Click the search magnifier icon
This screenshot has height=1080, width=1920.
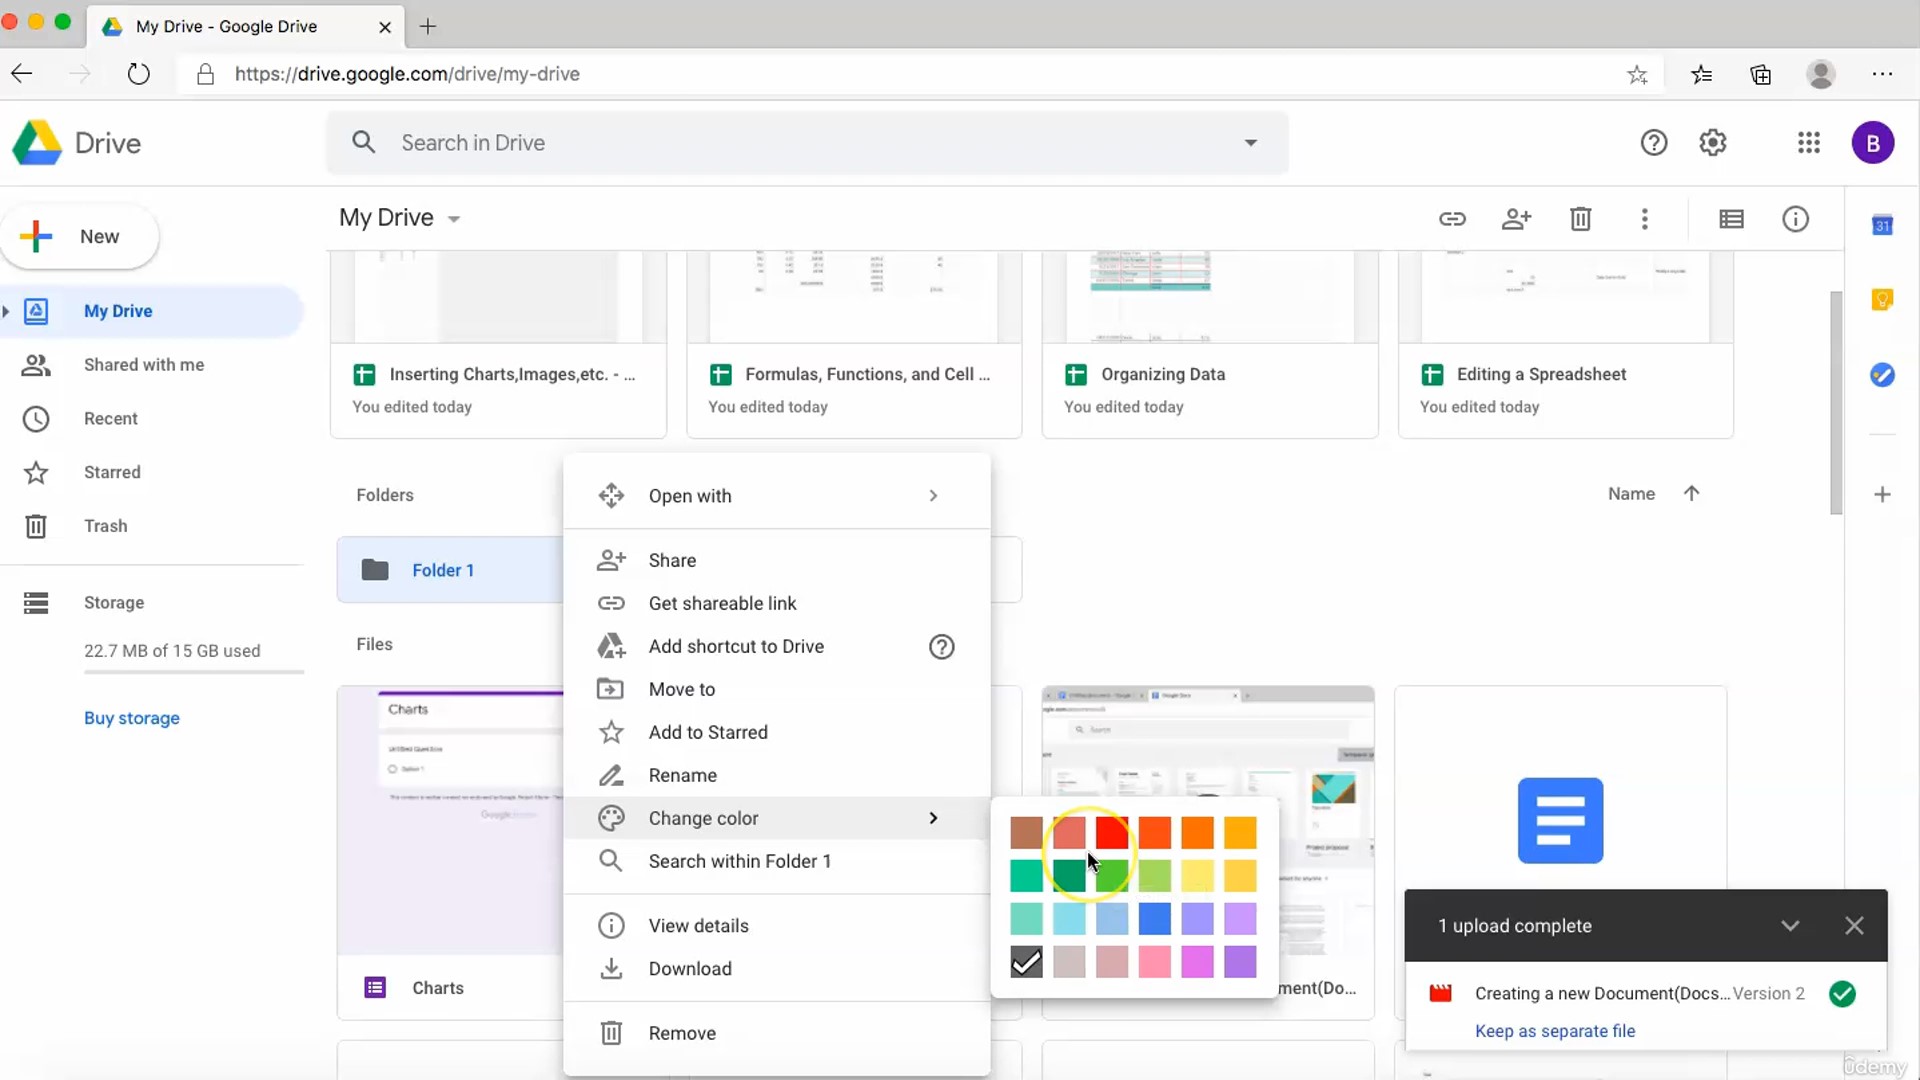tap(364, 143)
